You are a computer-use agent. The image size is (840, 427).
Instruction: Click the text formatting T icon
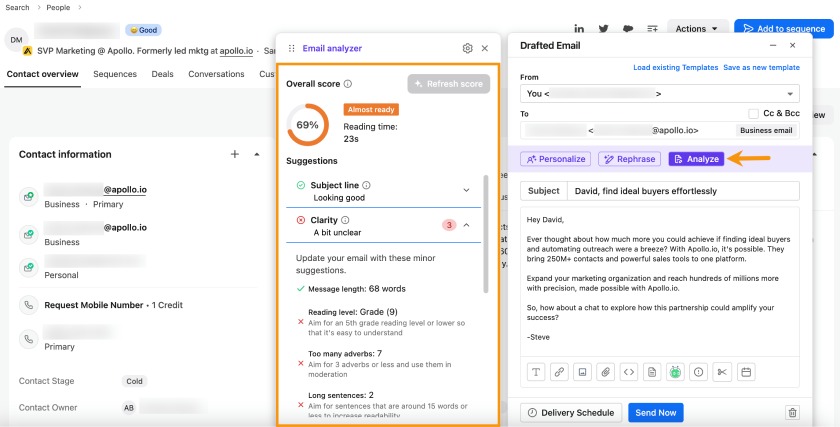(x=536, y=372)
